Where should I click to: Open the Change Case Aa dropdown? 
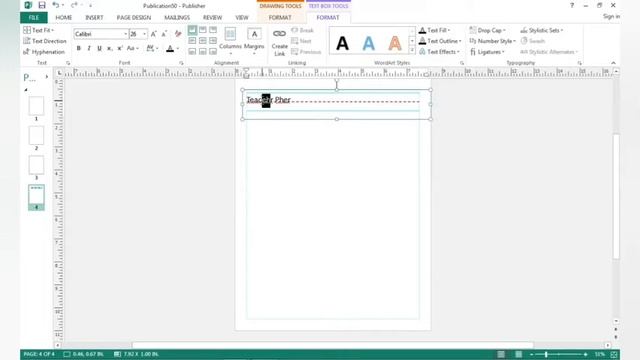click(133, 49)
